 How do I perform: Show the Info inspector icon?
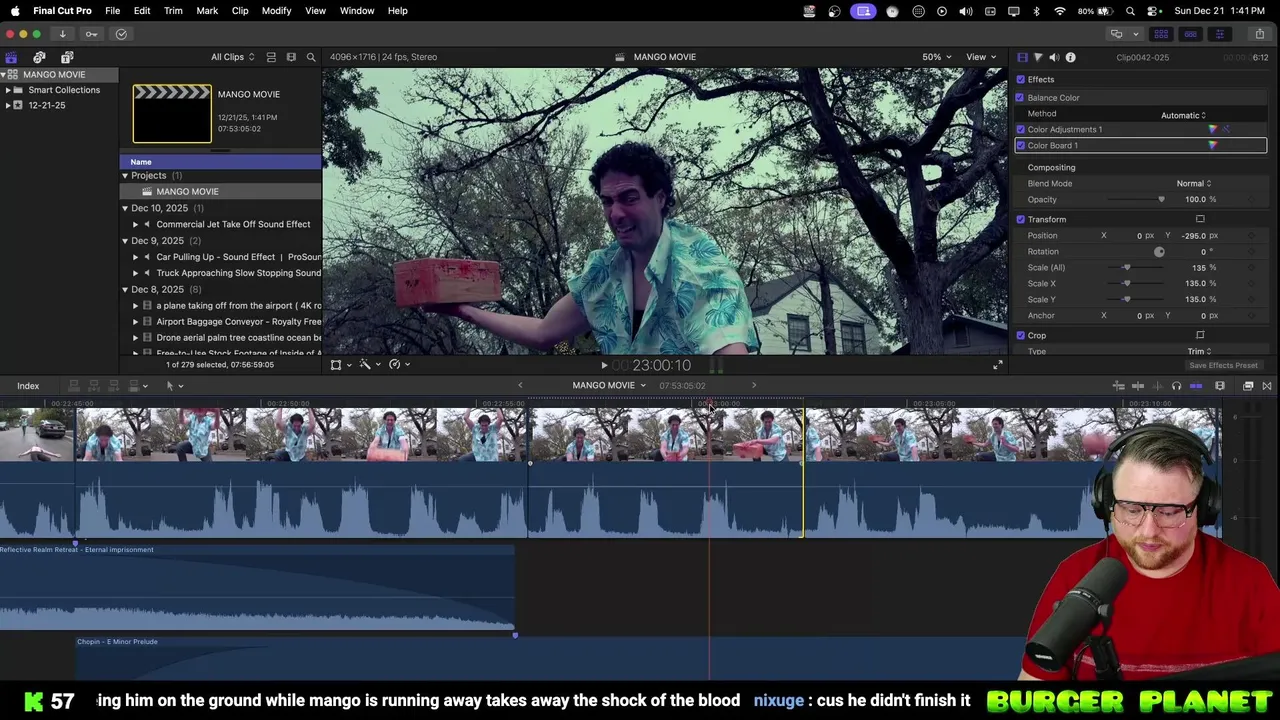point(1070,57)
